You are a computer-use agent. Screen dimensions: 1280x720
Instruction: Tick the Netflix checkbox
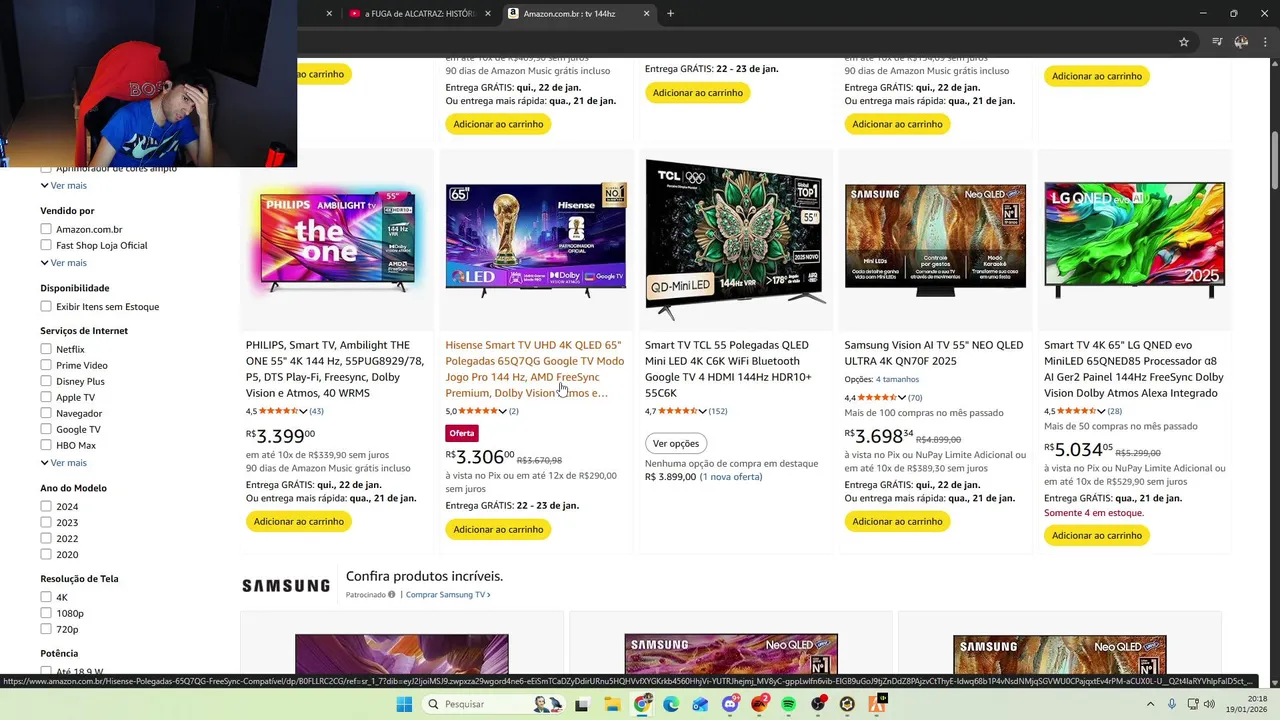point(46,349)
